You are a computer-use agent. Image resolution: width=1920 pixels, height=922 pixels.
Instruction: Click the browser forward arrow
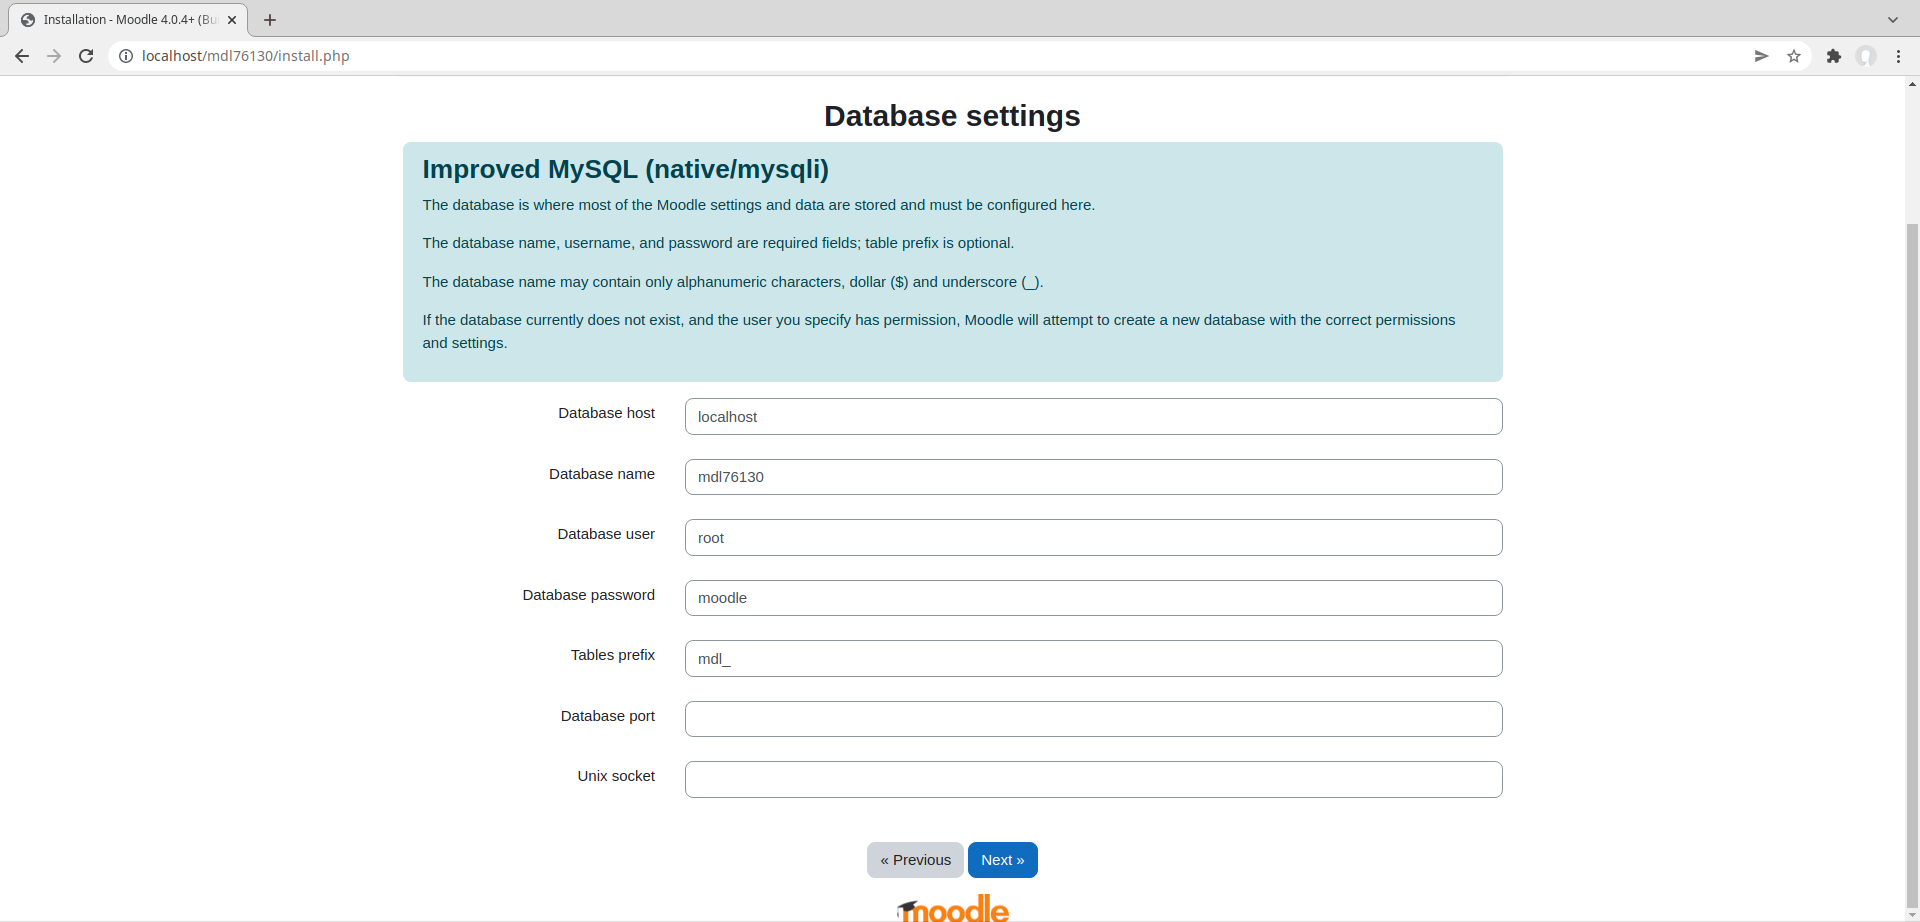pos(54,56)
